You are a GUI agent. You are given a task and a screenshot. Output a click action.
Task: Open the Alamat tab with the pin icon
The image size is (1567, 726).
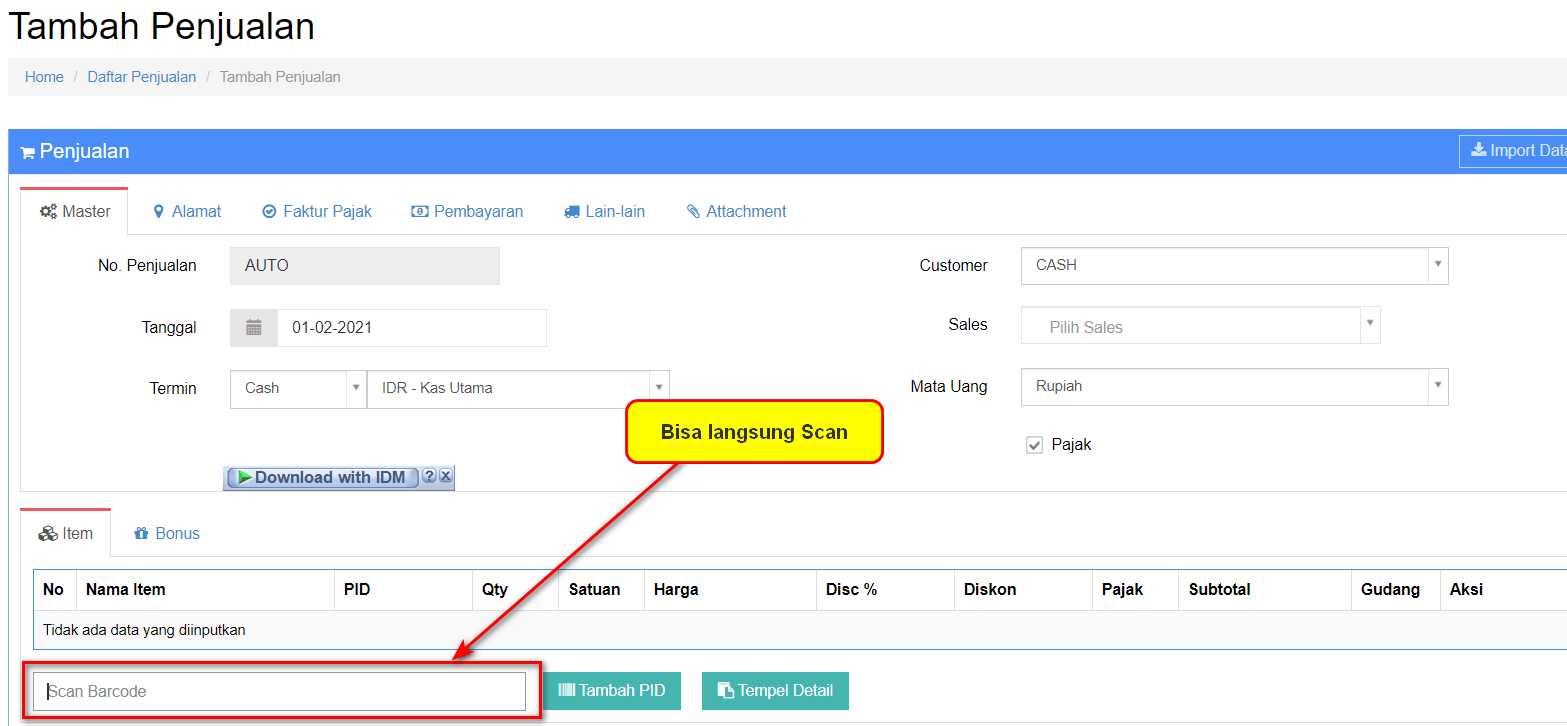click(187, 212)
